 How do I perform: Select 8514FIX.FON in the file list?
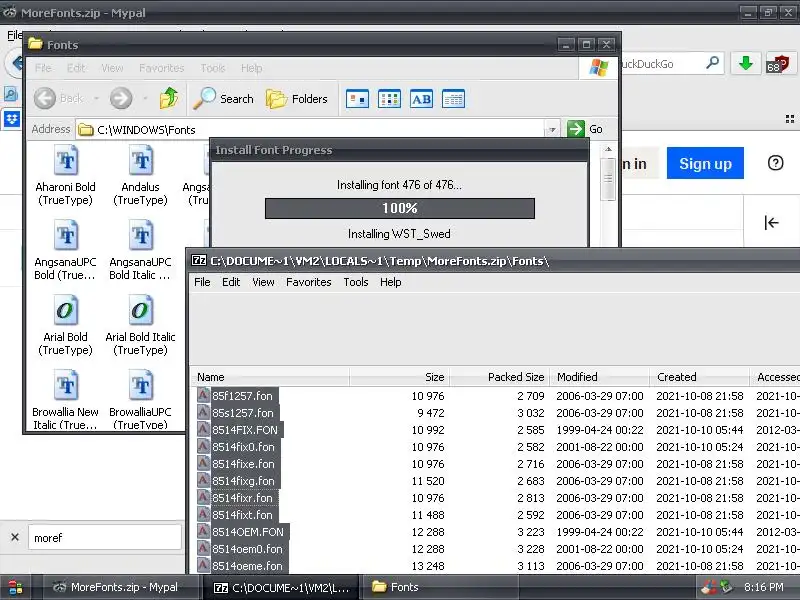tap(245, 430)
